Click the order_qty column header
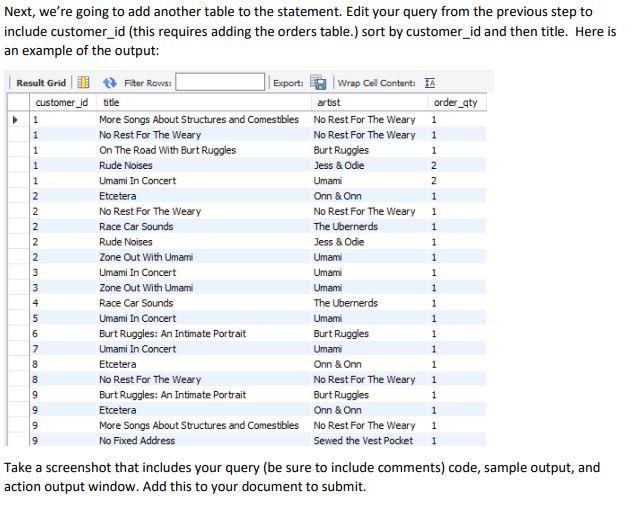Screen dimensions: 632x505 pyautogui.click(x=457, y=102)
